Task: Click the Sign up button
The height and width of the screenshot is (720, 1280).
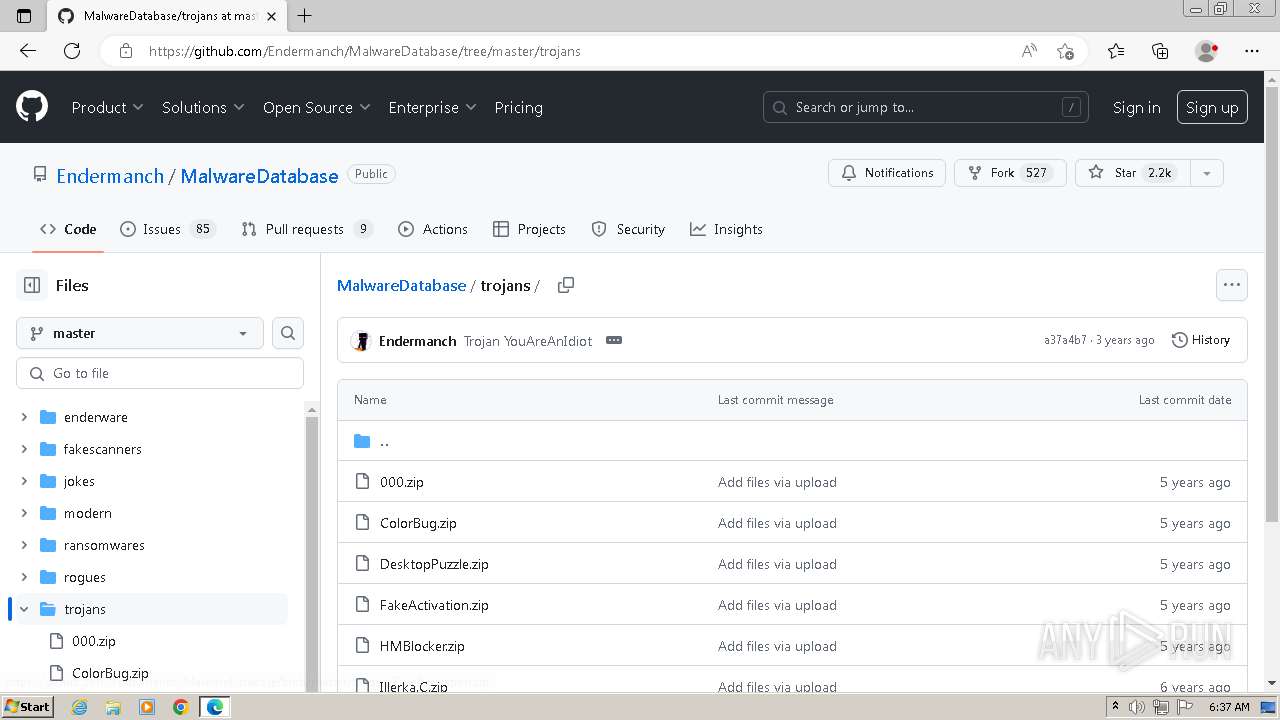Action: [x=1212, y=107]
